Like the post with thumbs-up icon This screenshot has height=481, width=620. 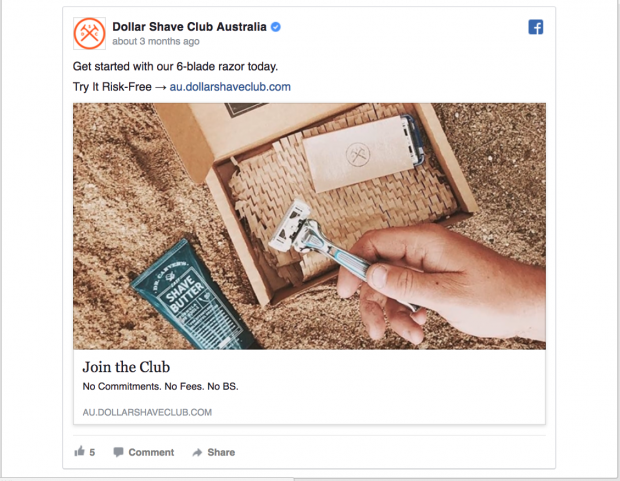(x=79, y=451)
